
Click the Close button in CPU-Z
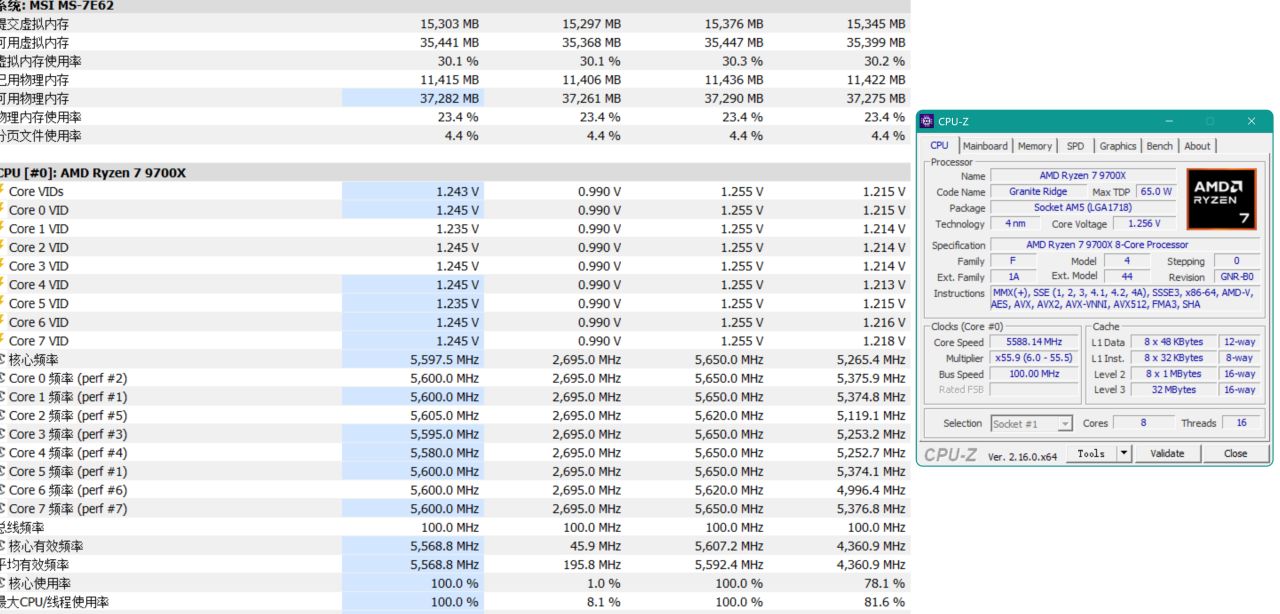[1235, 453]
